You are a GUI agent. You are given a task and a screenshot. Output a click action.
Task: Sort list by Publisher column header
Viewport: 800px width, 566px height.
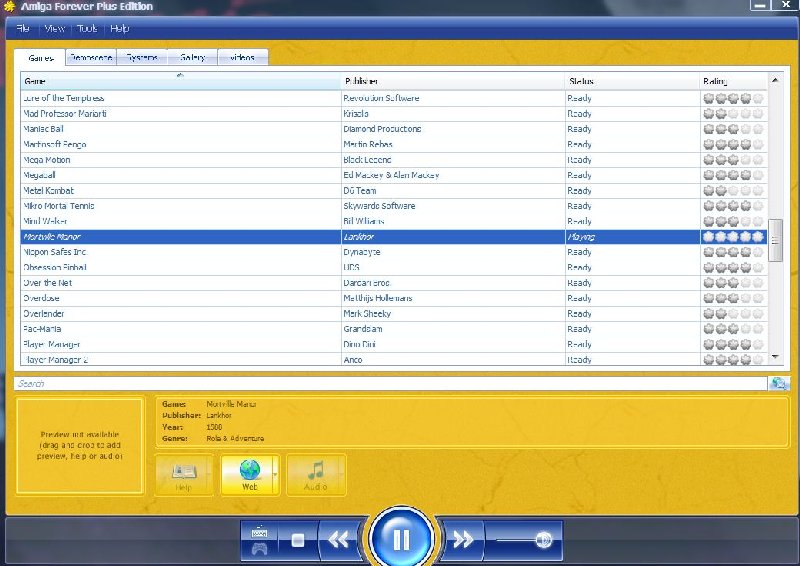pyautogui.click(x=453, y=81)
